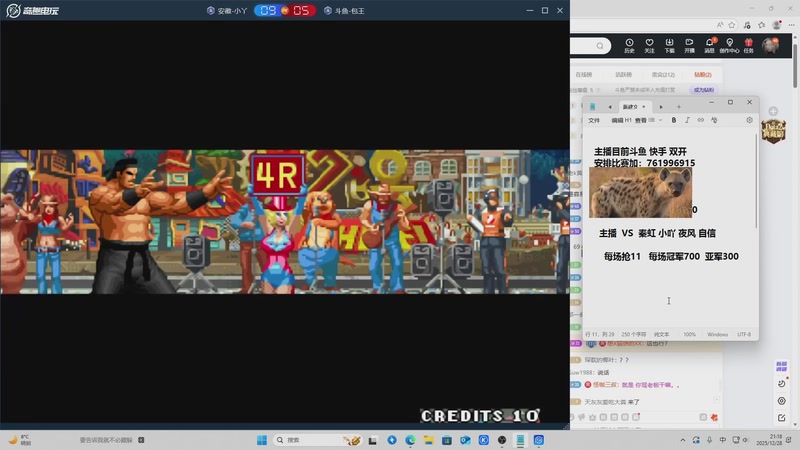This screenshot has height=450, width=800.
Task: Click the 斗鱼-包王 player name
Action: pyautogui.click(x=349, y=11)
